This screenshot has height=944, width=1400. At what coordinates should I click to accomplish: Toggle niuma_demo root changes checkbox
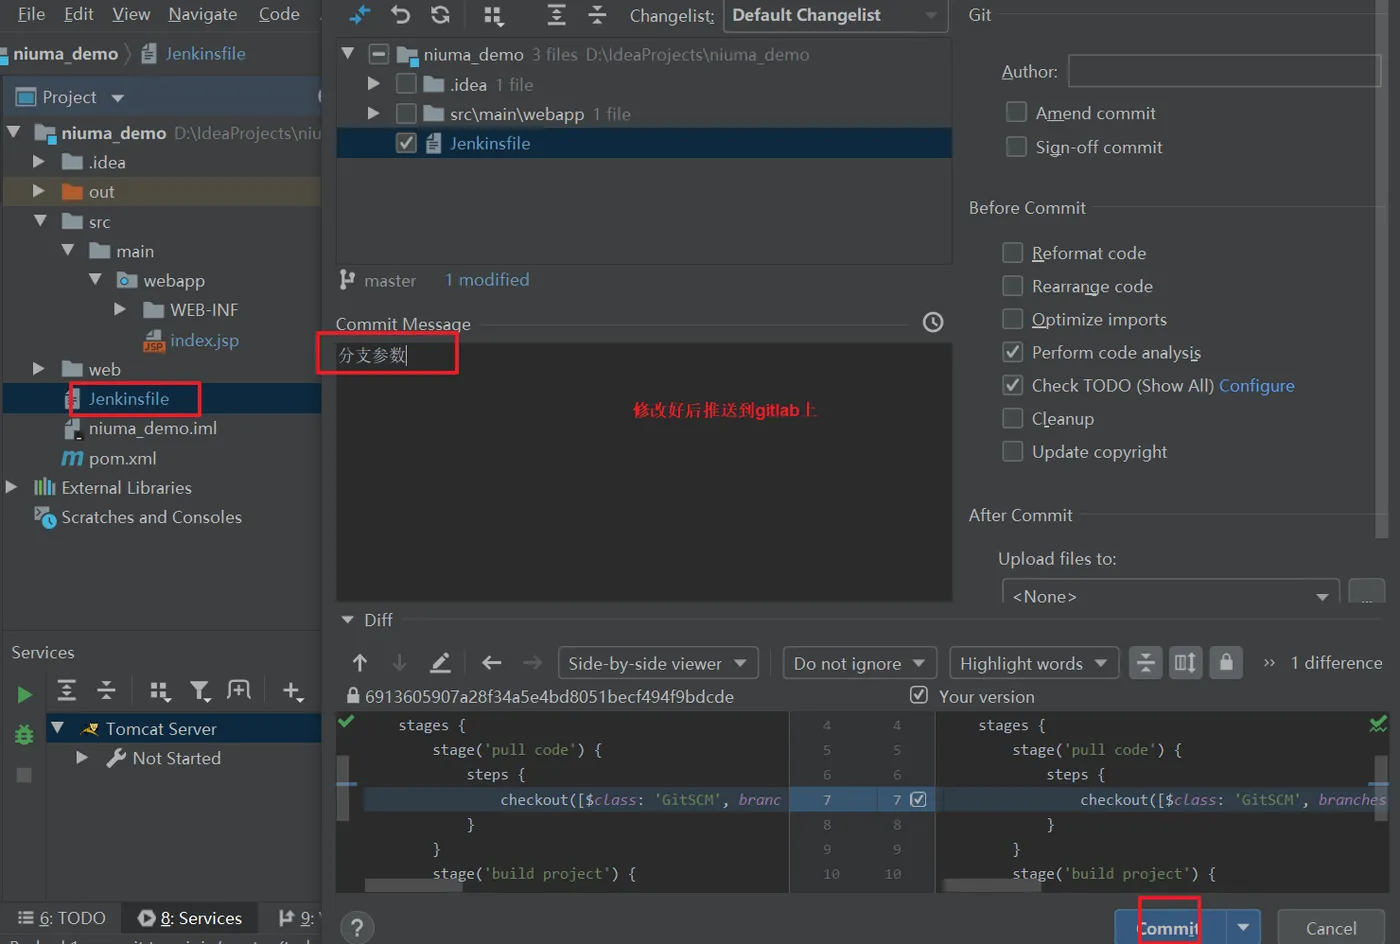click(x=379, y=54)
